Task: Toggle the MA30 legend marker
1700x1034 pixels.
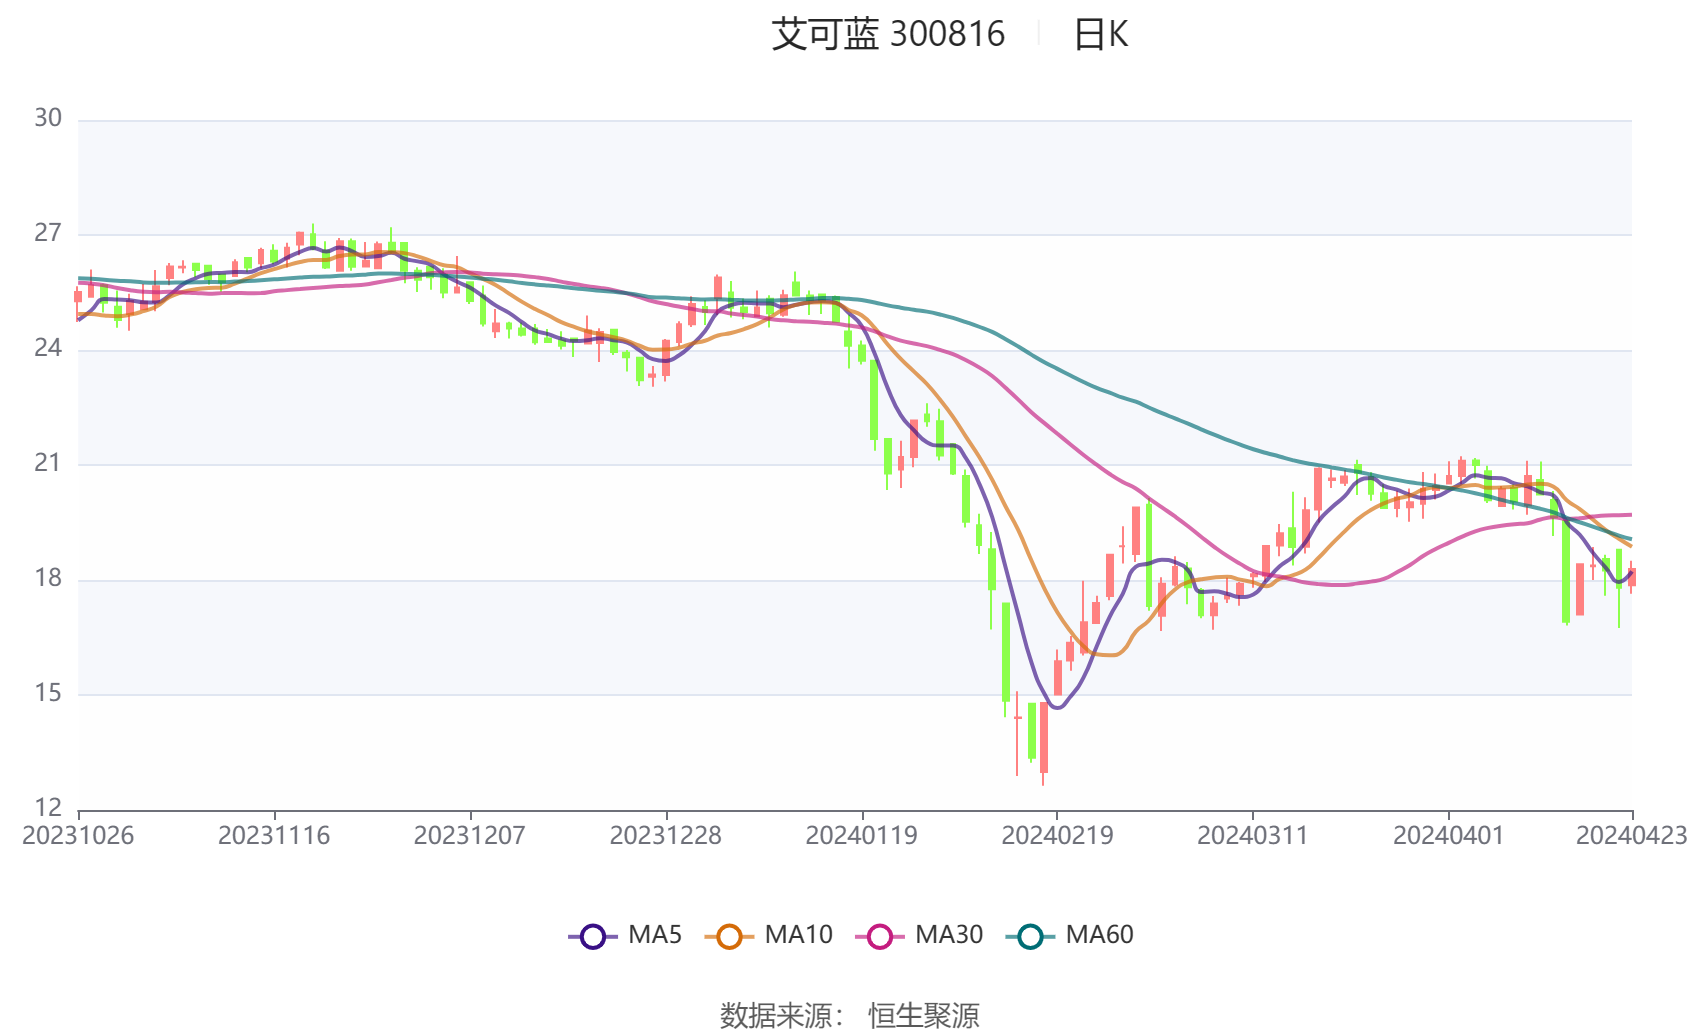Action: point(880,937)
